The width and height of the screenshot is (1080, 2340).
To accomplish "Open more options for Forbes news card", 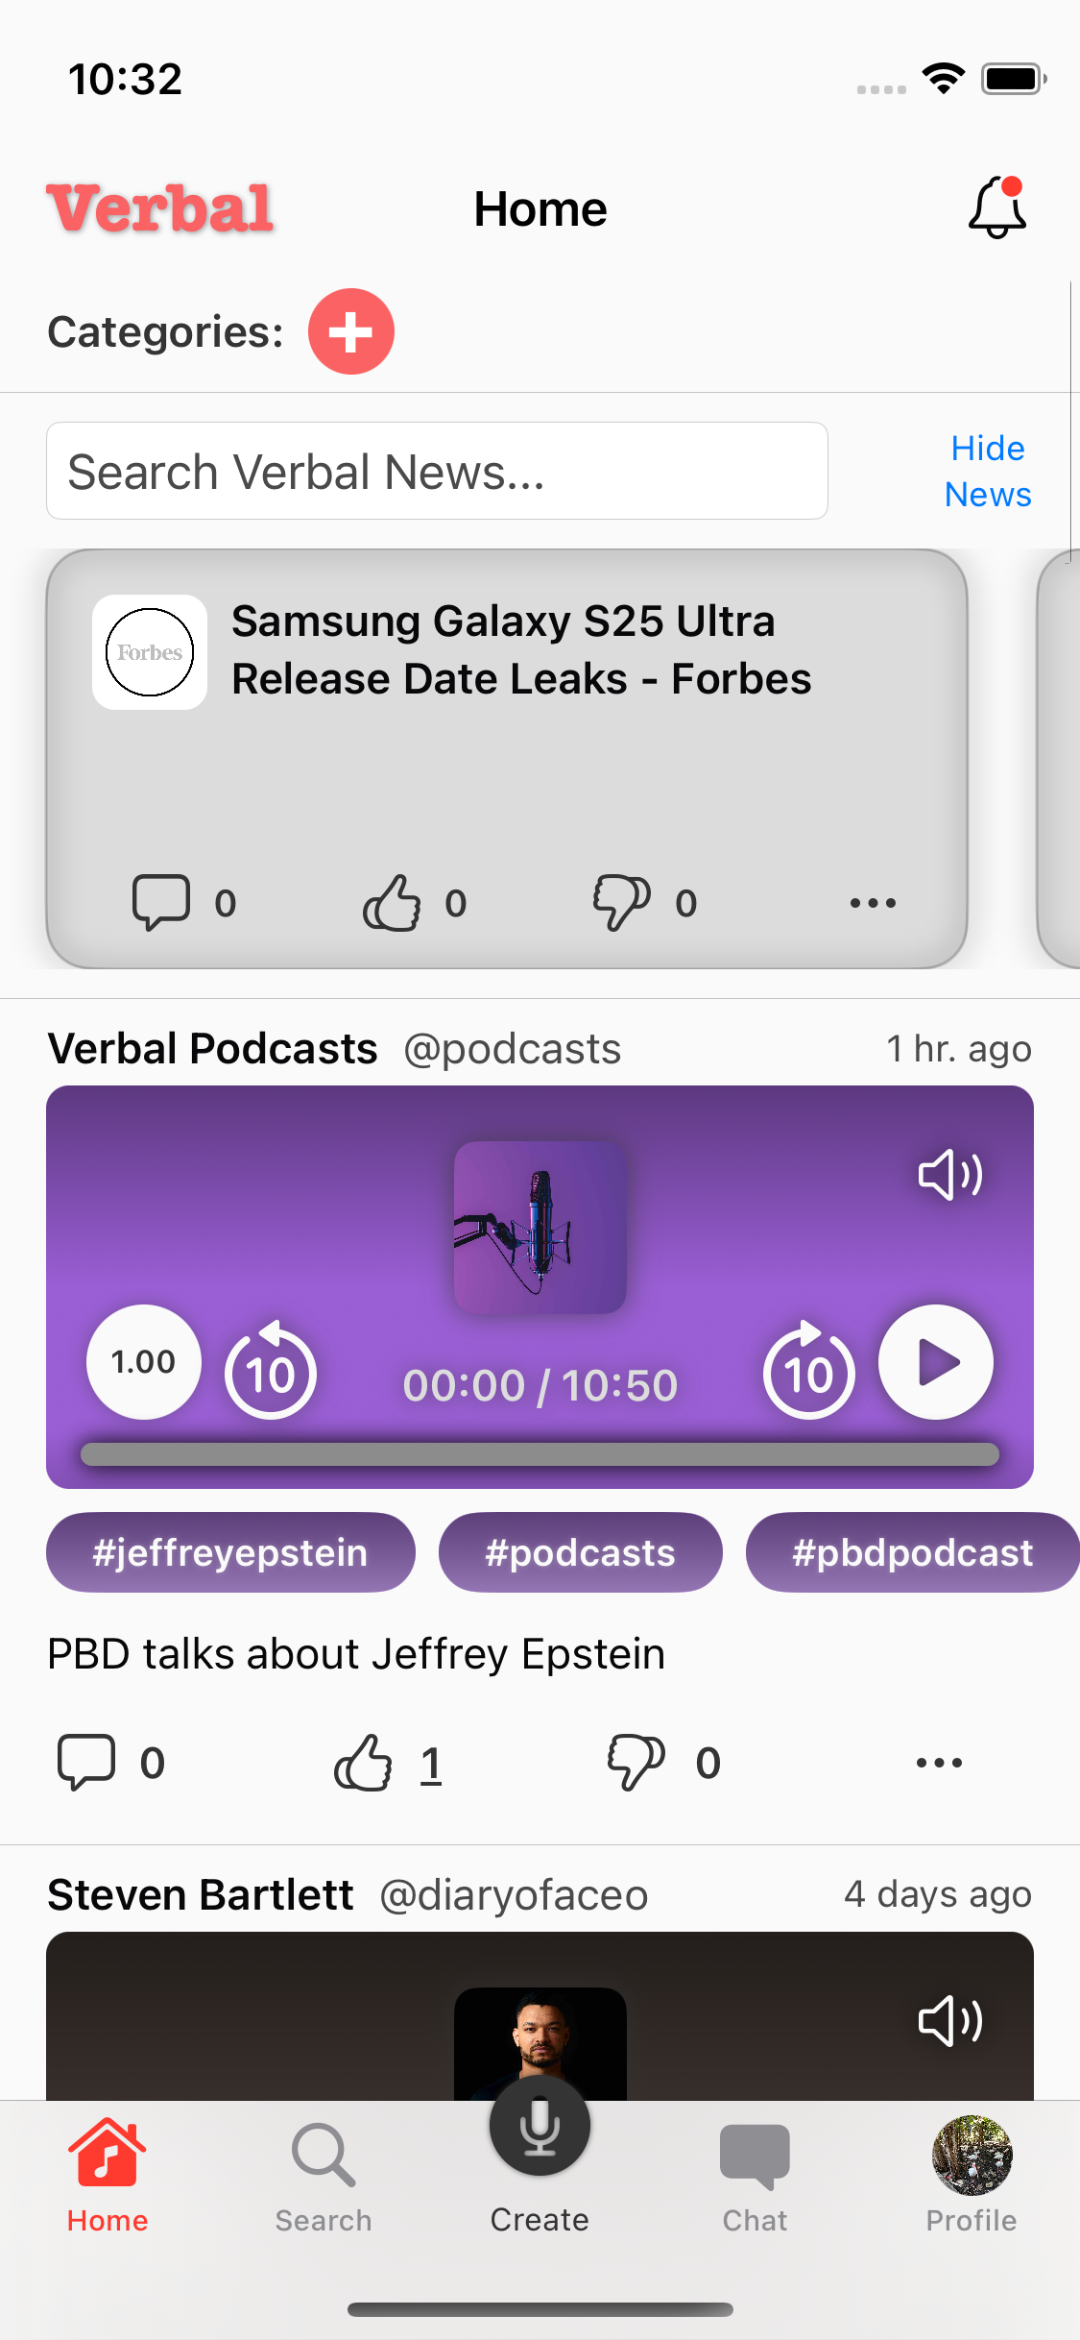I will [x=872, y=903].
